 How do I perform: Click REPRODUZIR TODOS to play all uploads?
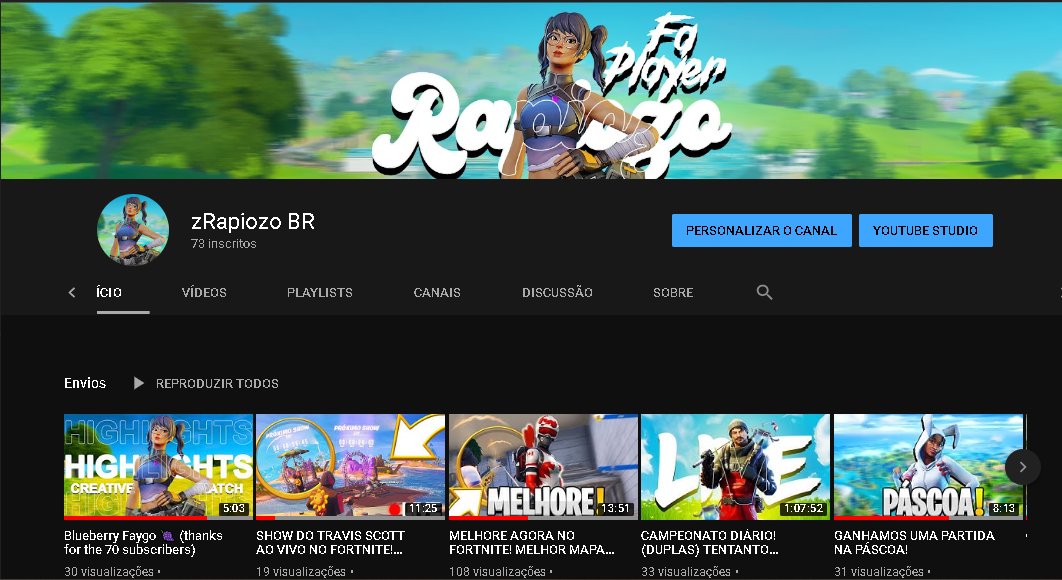(216, 383)
